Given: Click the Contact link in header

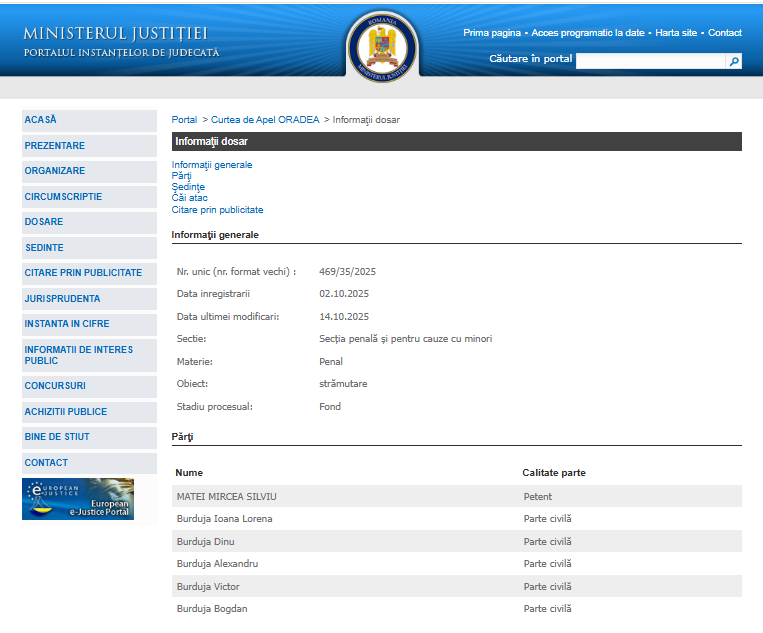Looking at the screenshot, I should click(725, 33).
